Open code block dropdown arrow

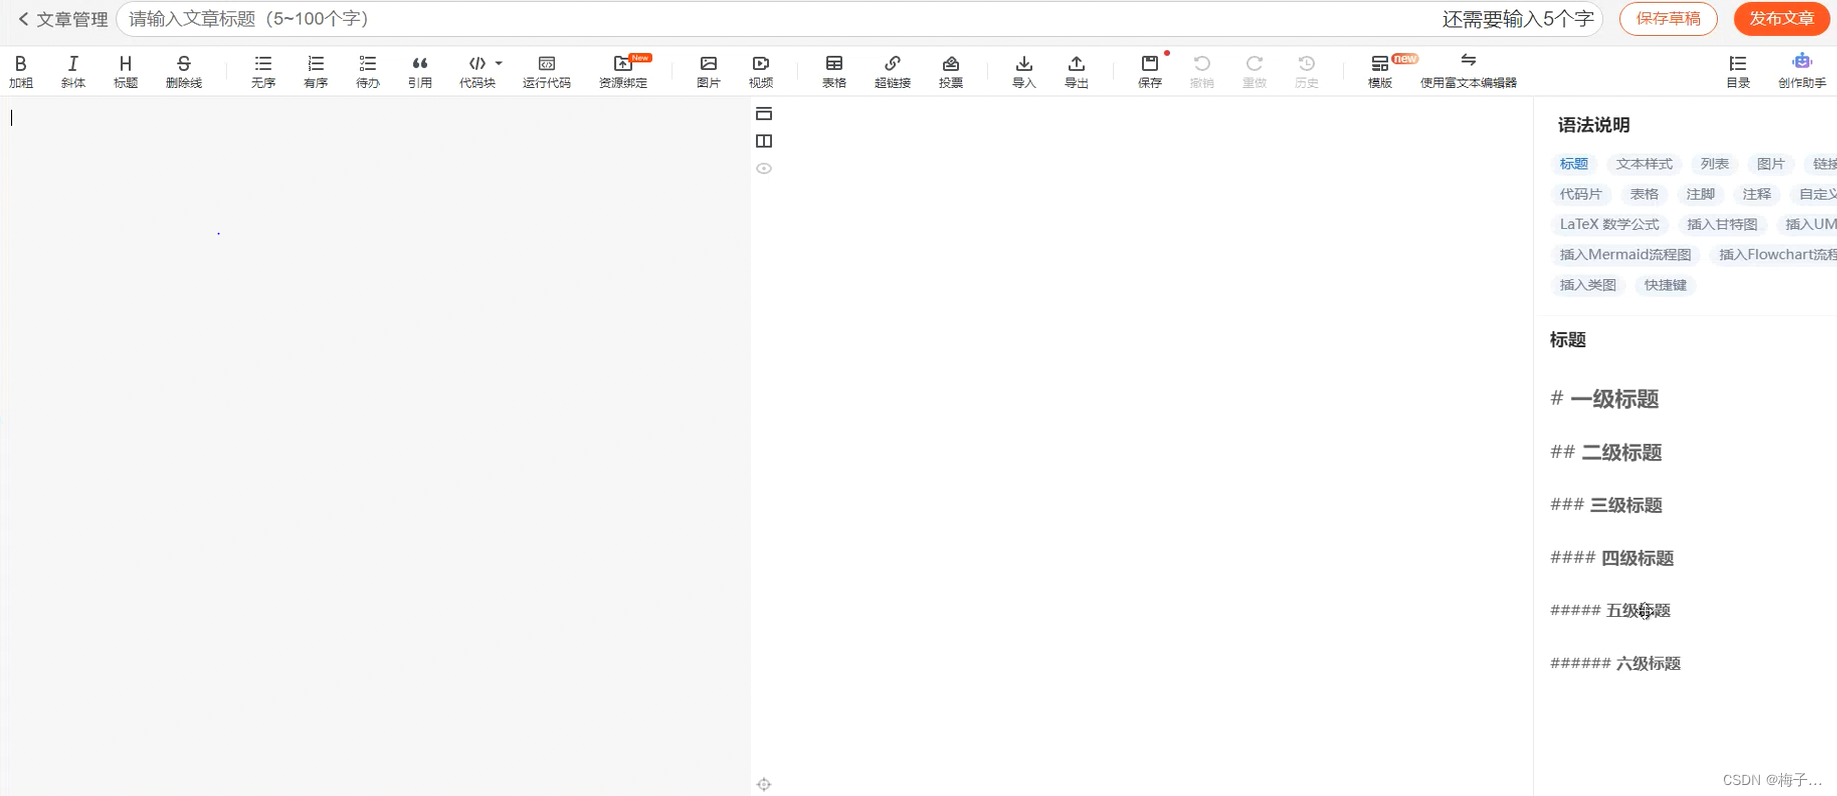(499, 63)
